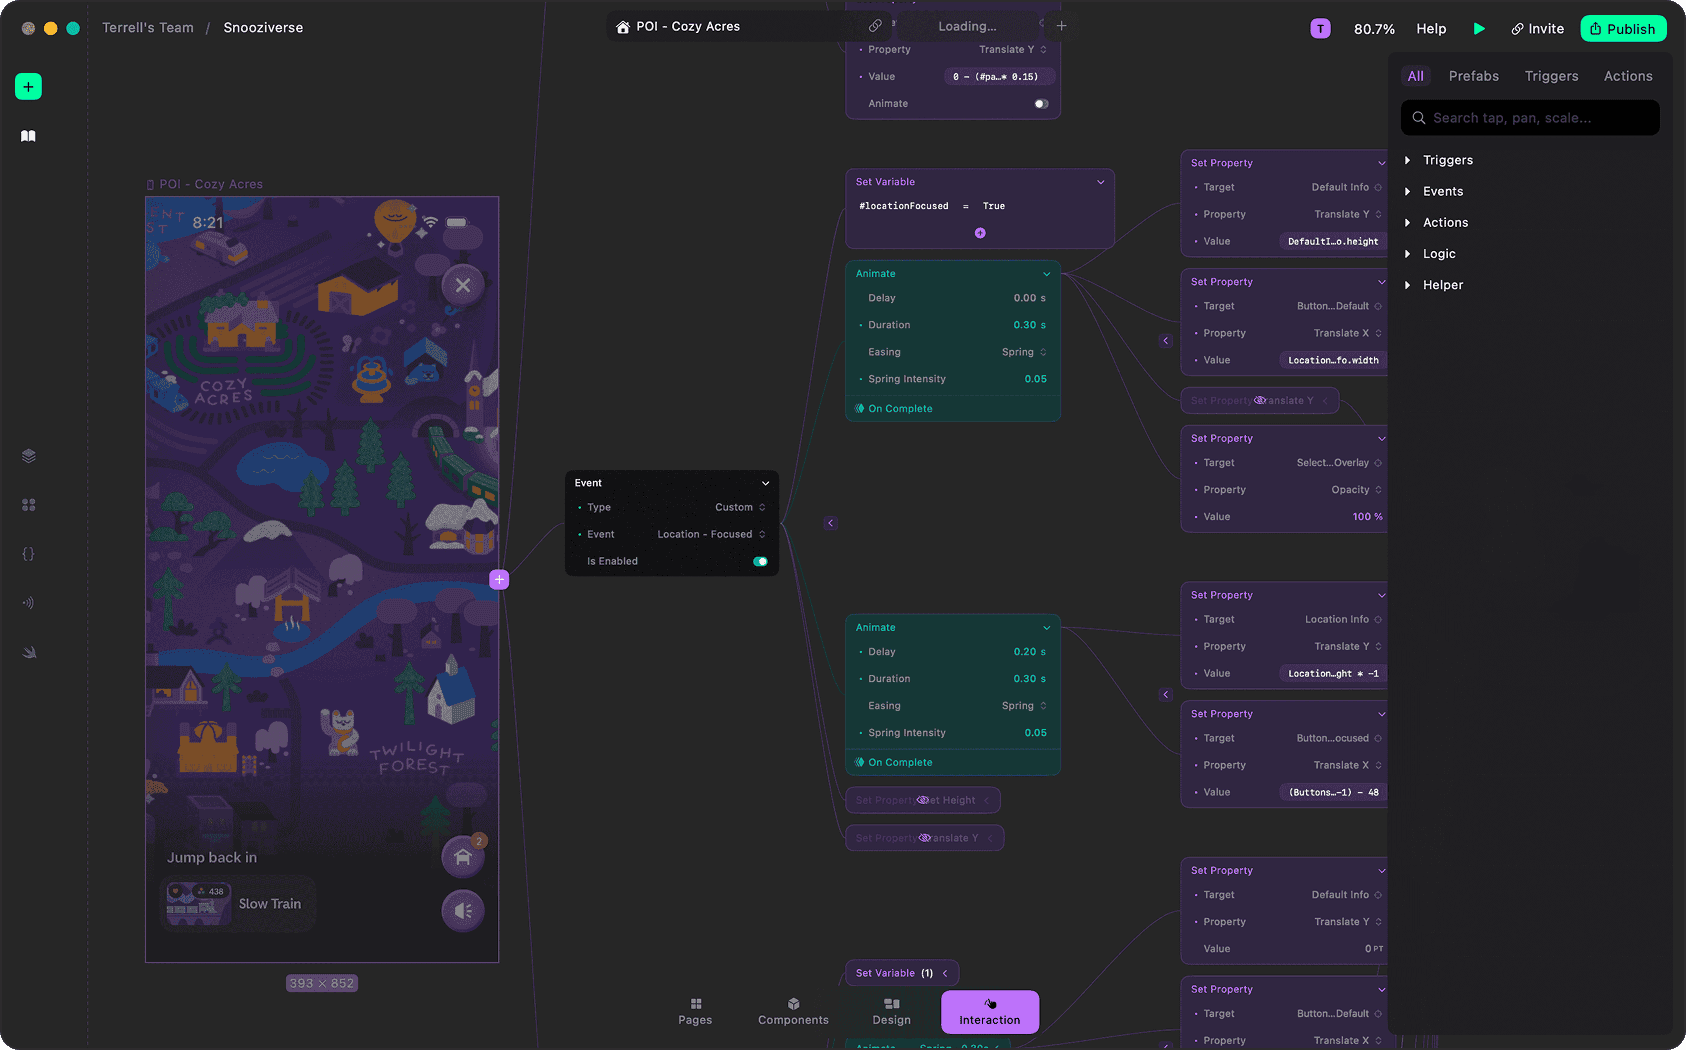Open the four-dots components icon in left sidebar

point(28,505)
